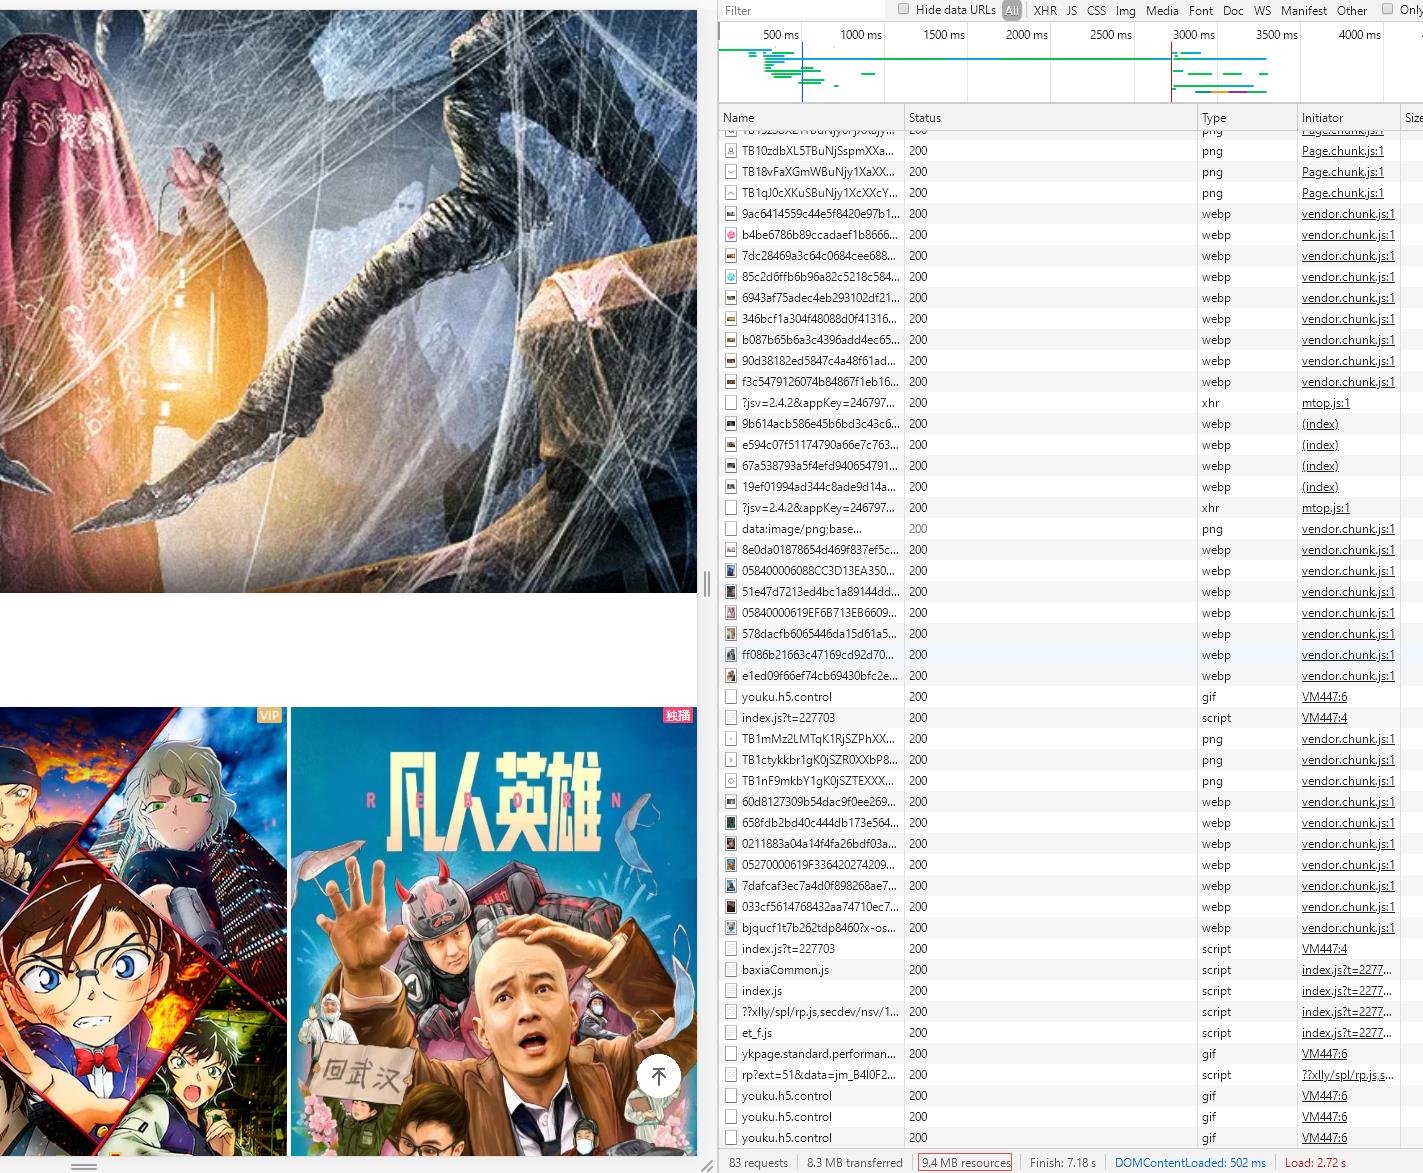Screen dimensions: 1423x1173
Task: Filter requests by Manifest type
Action: point(1304,10)
